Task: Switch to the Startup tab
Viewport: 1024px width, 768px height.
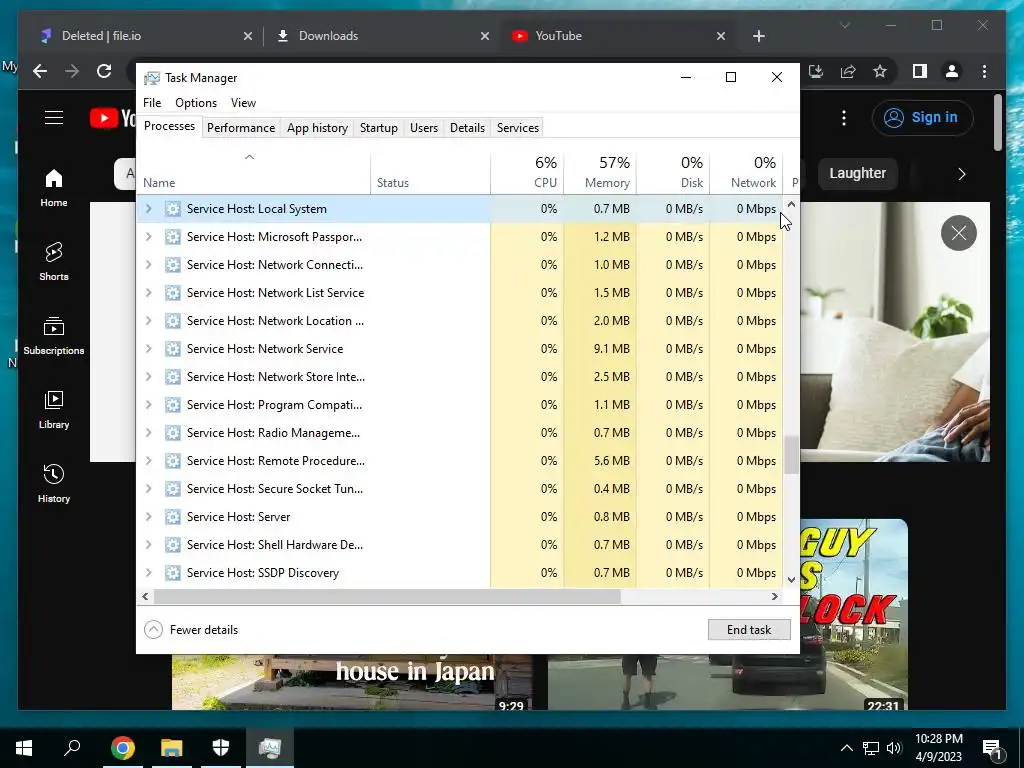Action: tap(379, 128)
